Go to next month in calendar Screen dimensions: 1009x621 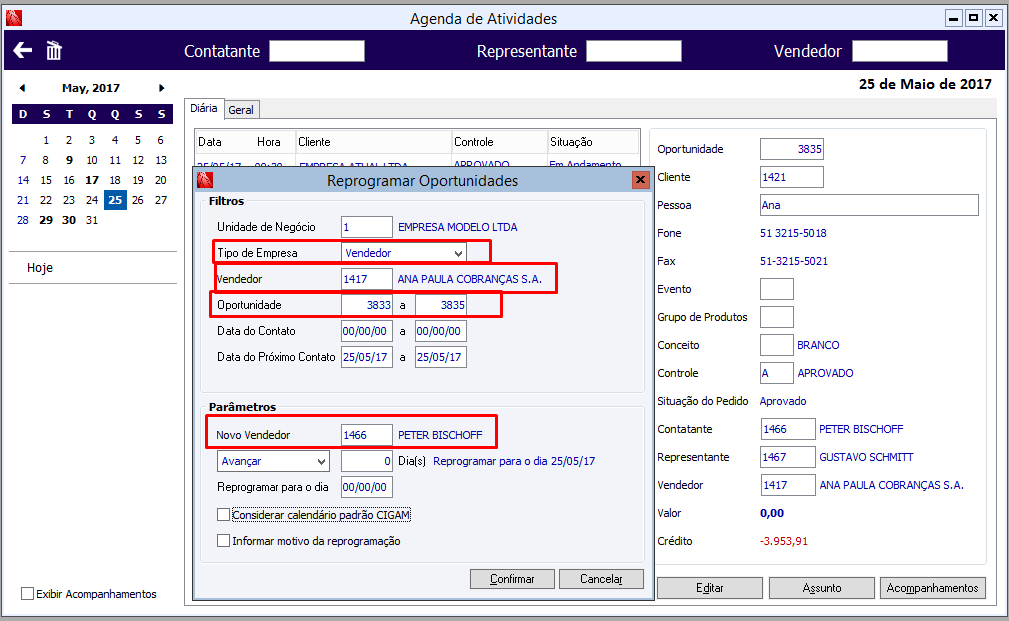coord(162,88)
